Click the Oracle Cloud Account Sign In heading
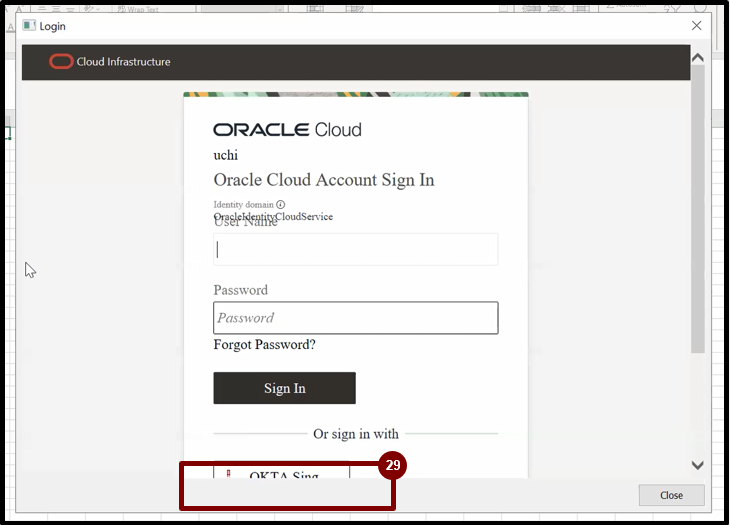730x525 pixels. point(324,180)
